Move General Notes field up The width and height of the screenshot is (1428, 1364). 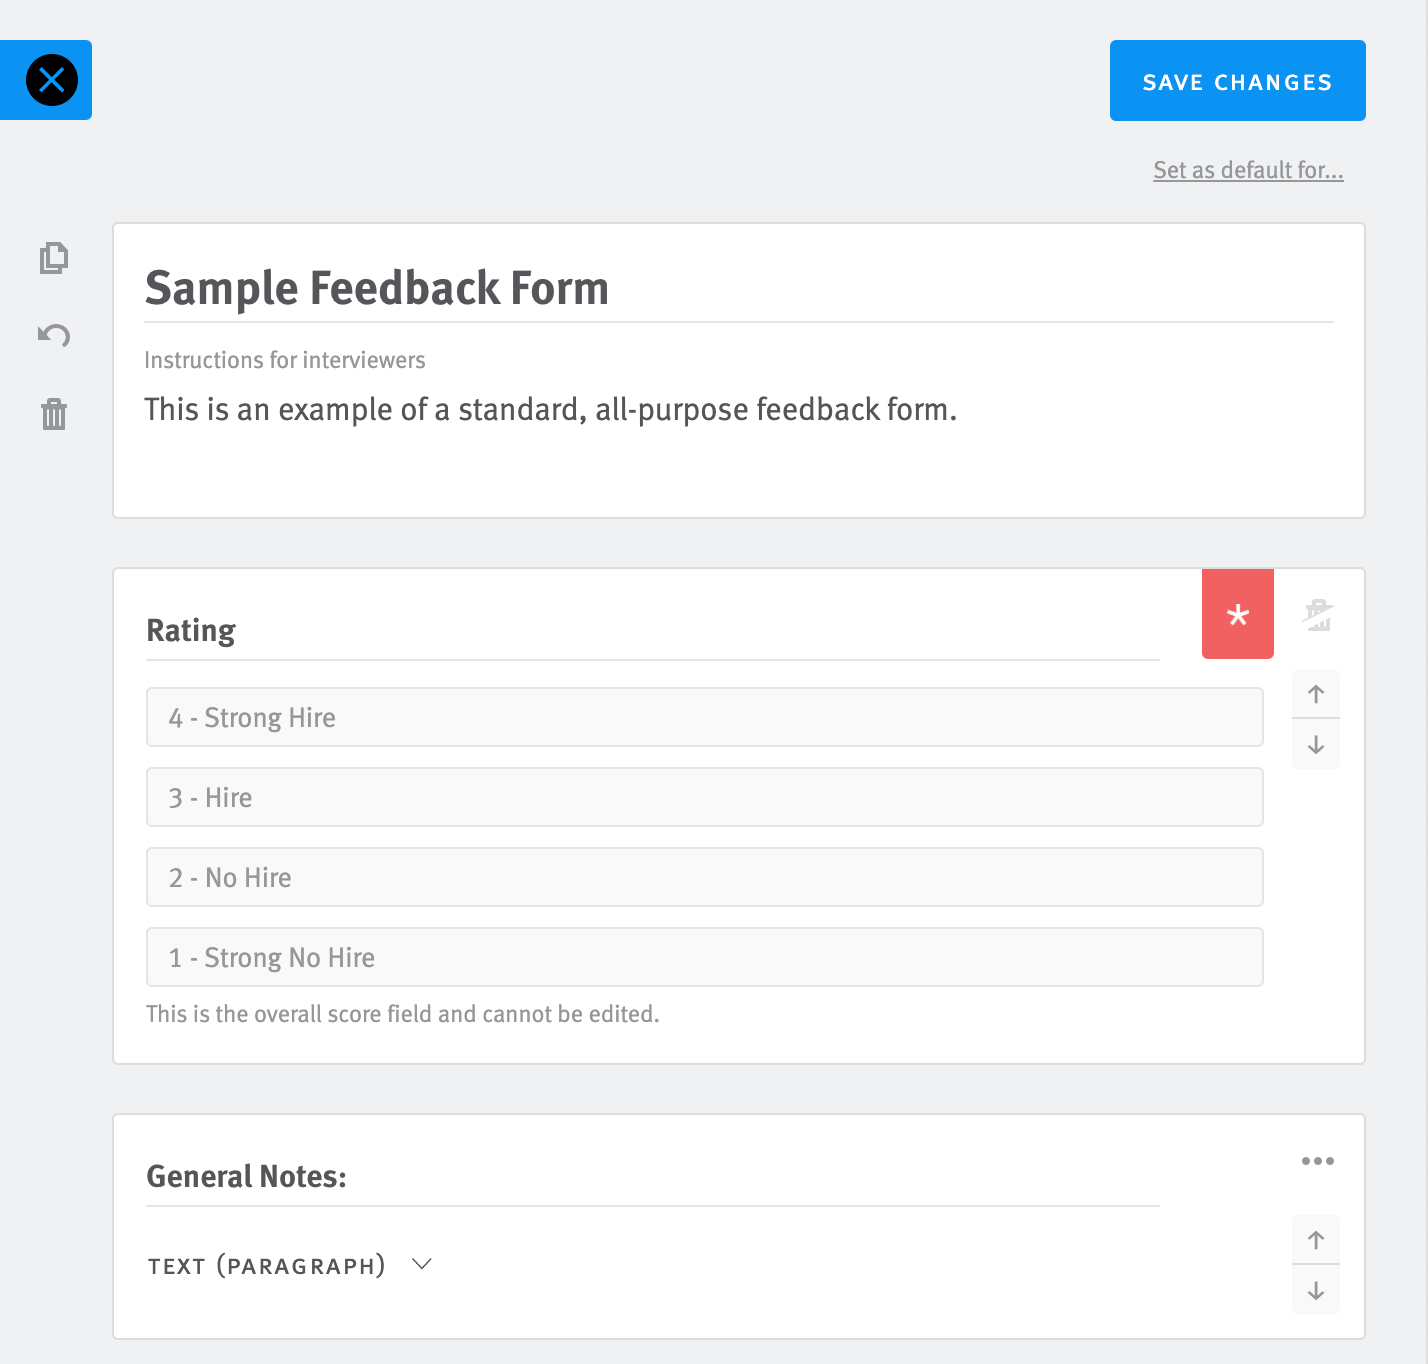[1315, 1239]
